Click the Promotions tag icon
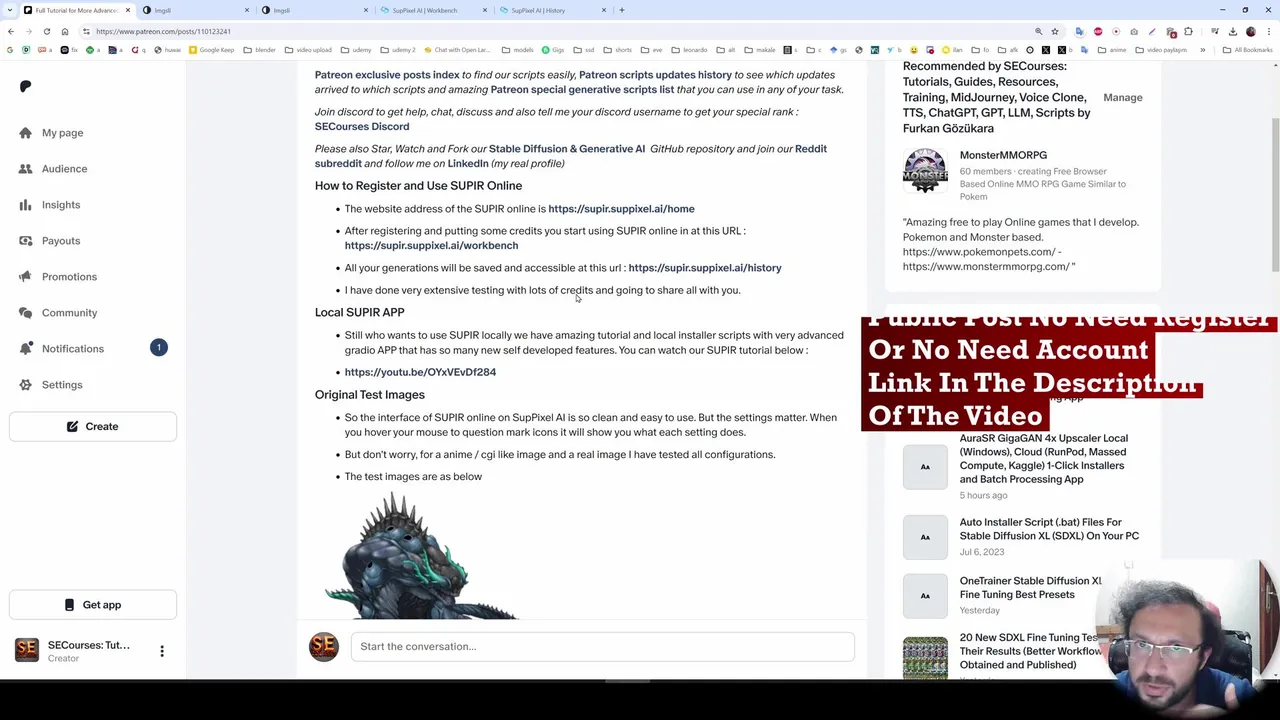The width and height of the screenshot is (1280, 720). tap(26, 277)
